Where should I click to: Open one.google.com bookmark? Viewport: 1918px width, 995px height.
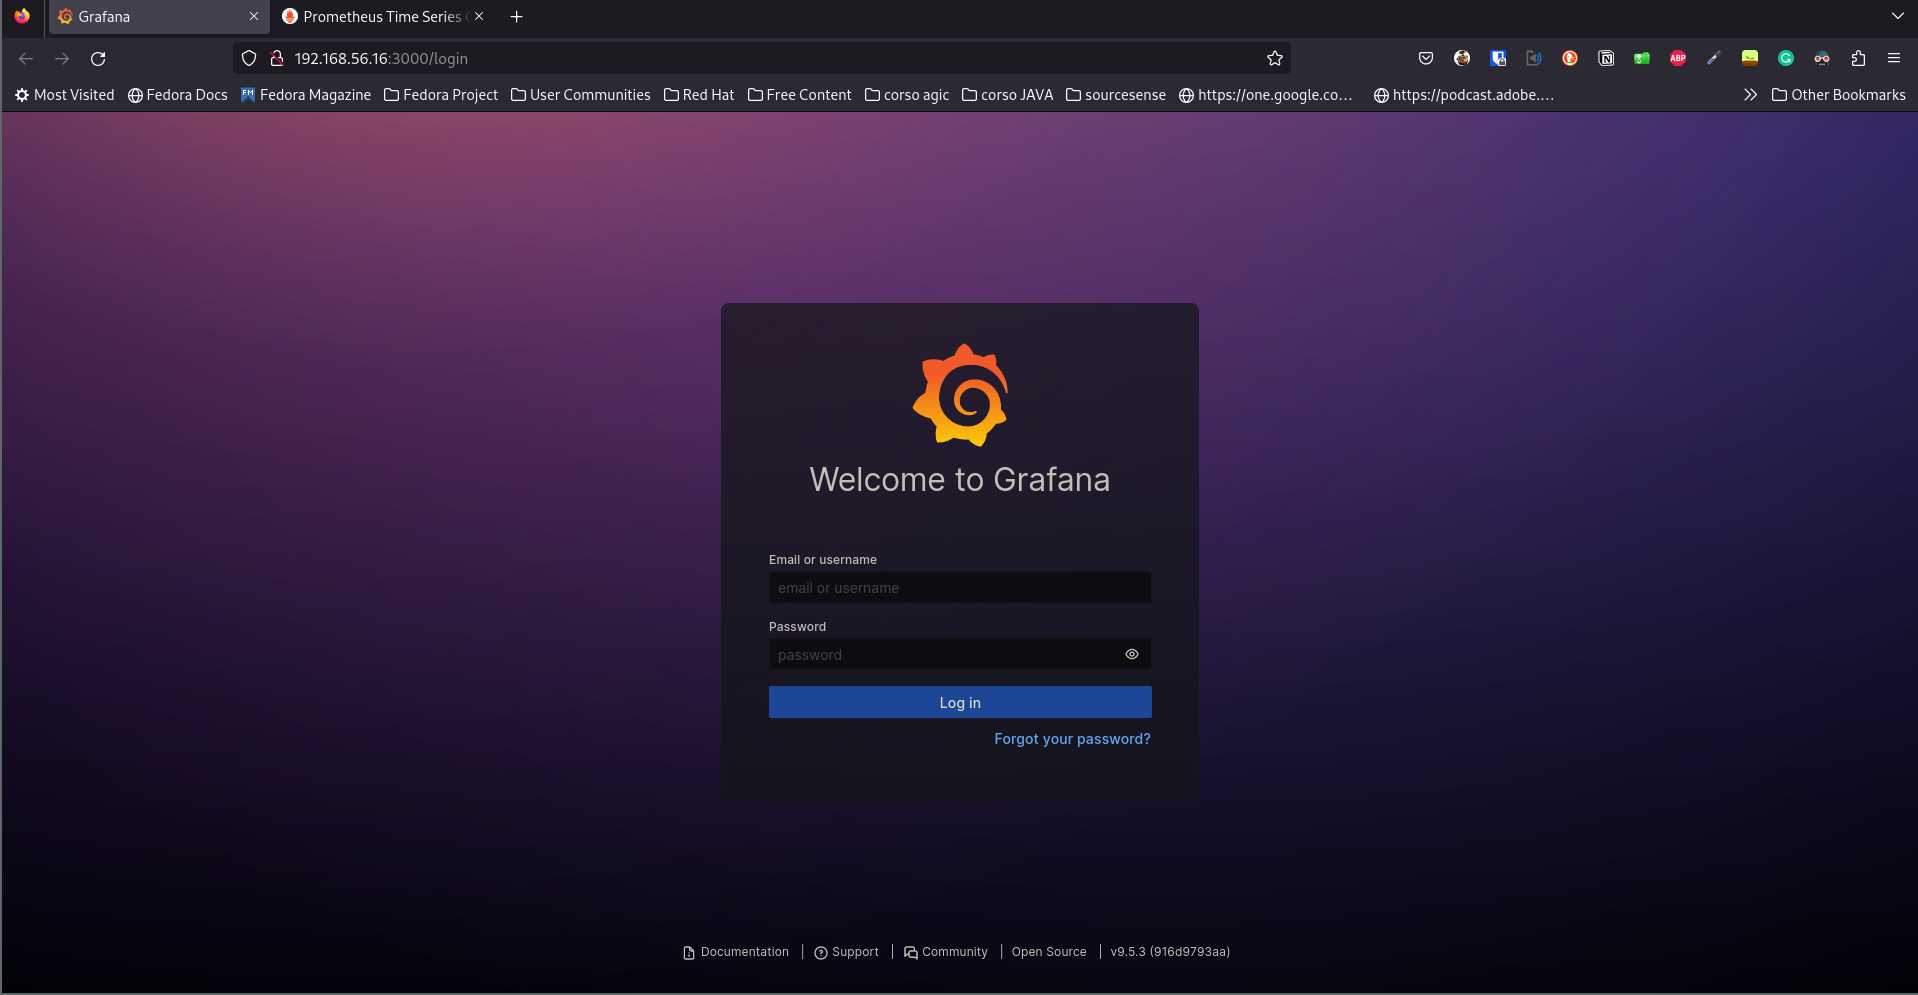point(1266,95)
